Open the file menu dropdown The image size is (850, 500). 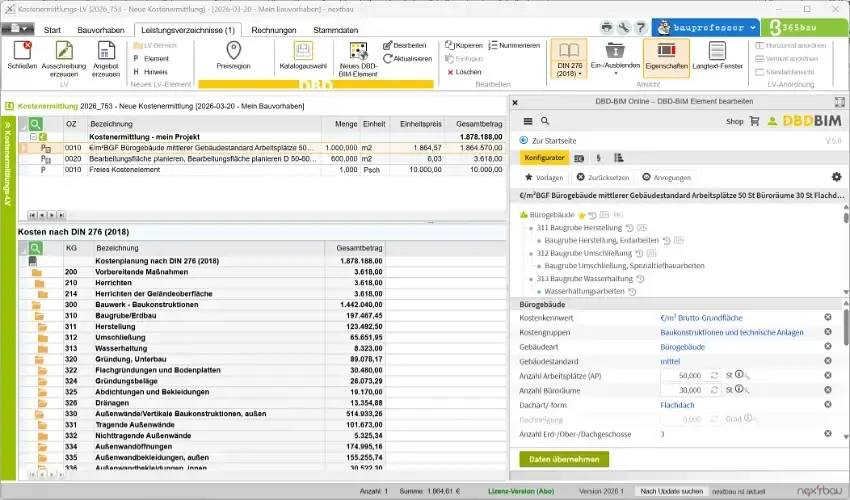tap(18, 29)
